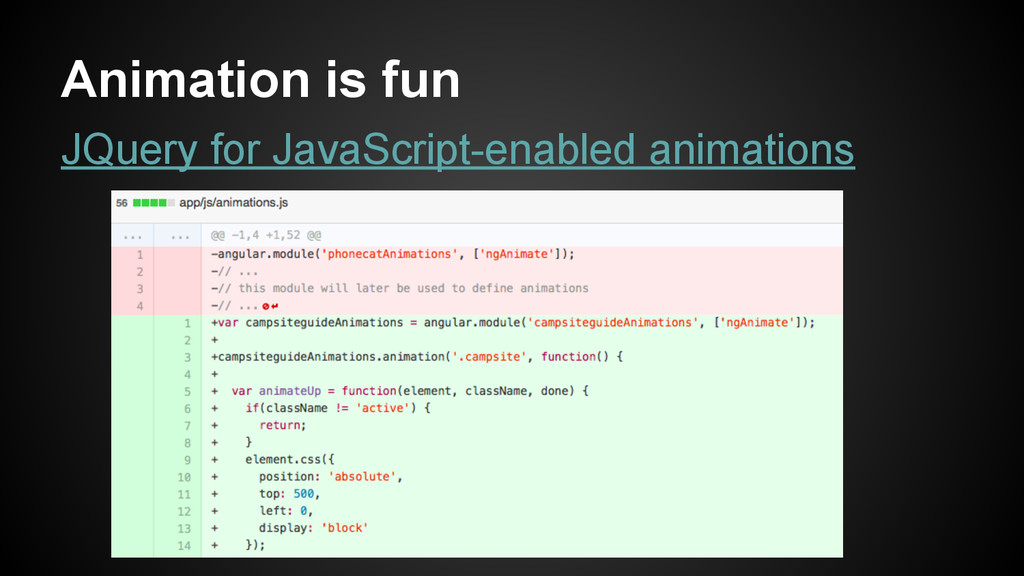This screenshot has height=576, width=1024.
Task: Click the no-newline warning icon on line 4
Action: (x=270, y=306)
